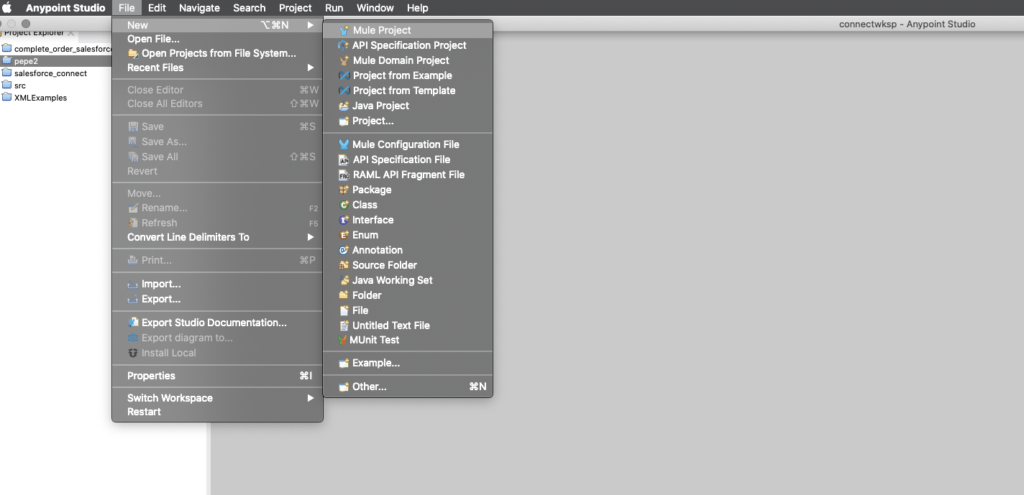
Task: Open the Project menu
Action: [x=295, y=8]
